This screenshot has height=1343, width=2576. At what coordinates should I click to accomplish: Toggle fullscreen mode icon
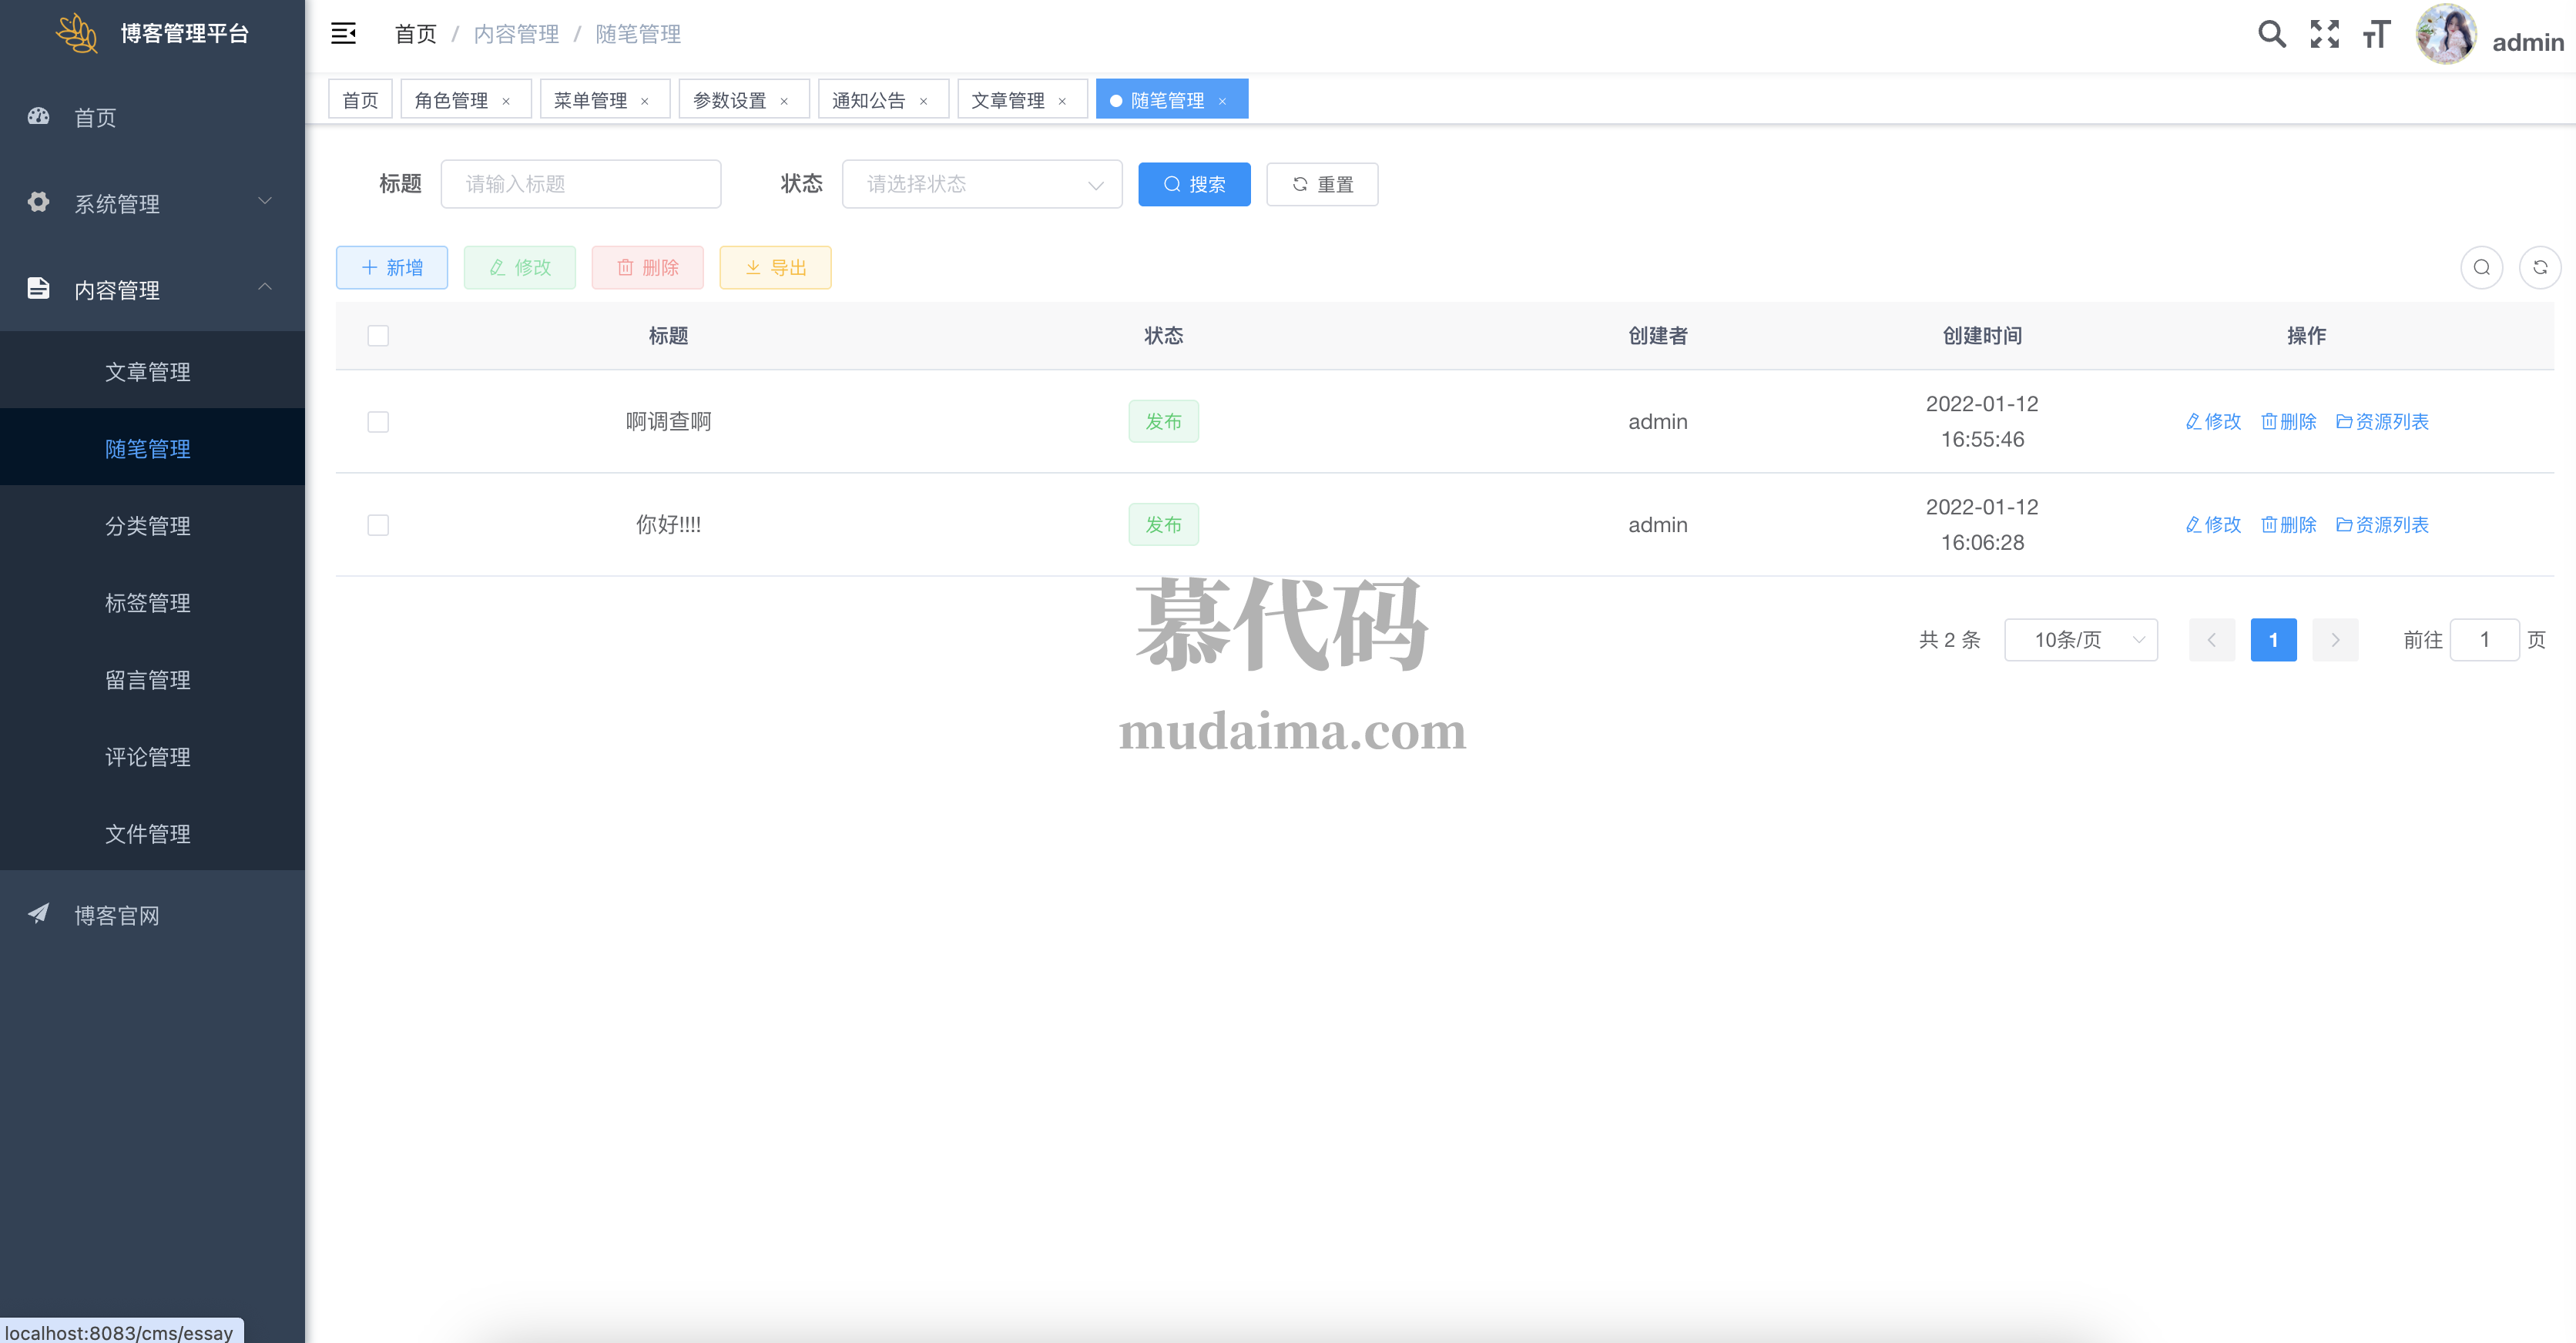(2324, 34)
